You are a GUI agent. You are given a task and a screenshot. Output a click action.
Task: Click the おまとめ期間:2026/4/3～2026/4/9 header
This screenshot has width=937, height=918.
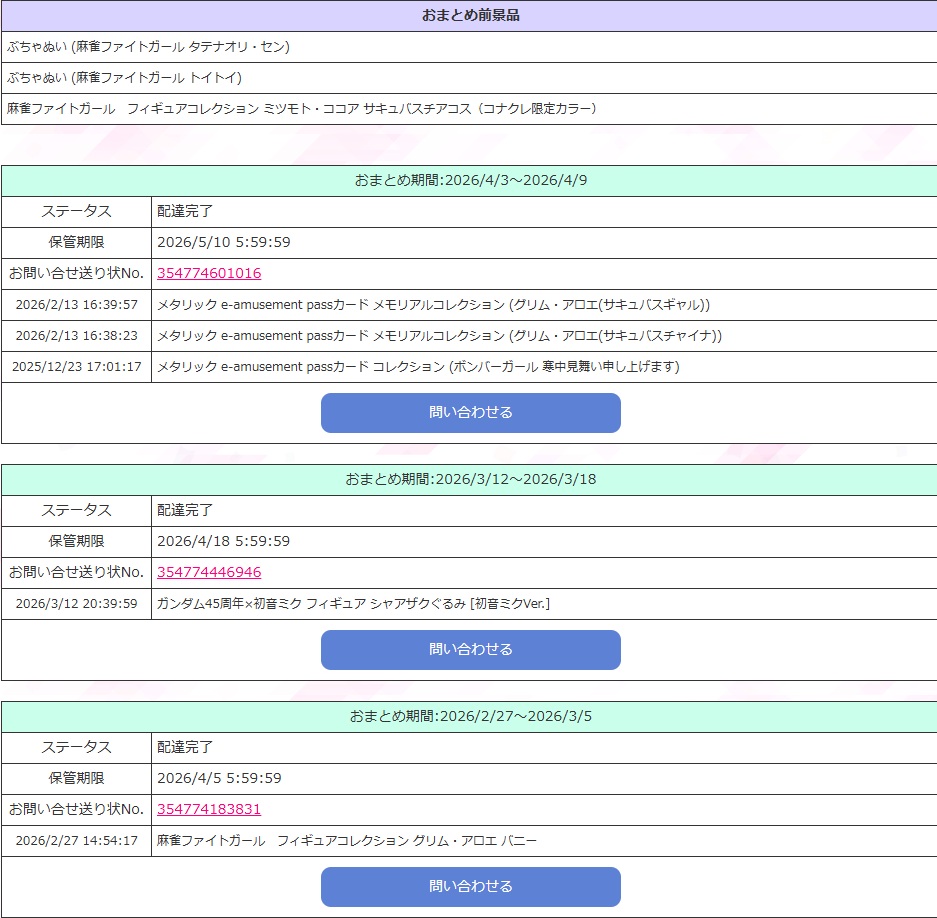(x=470, y=180)
